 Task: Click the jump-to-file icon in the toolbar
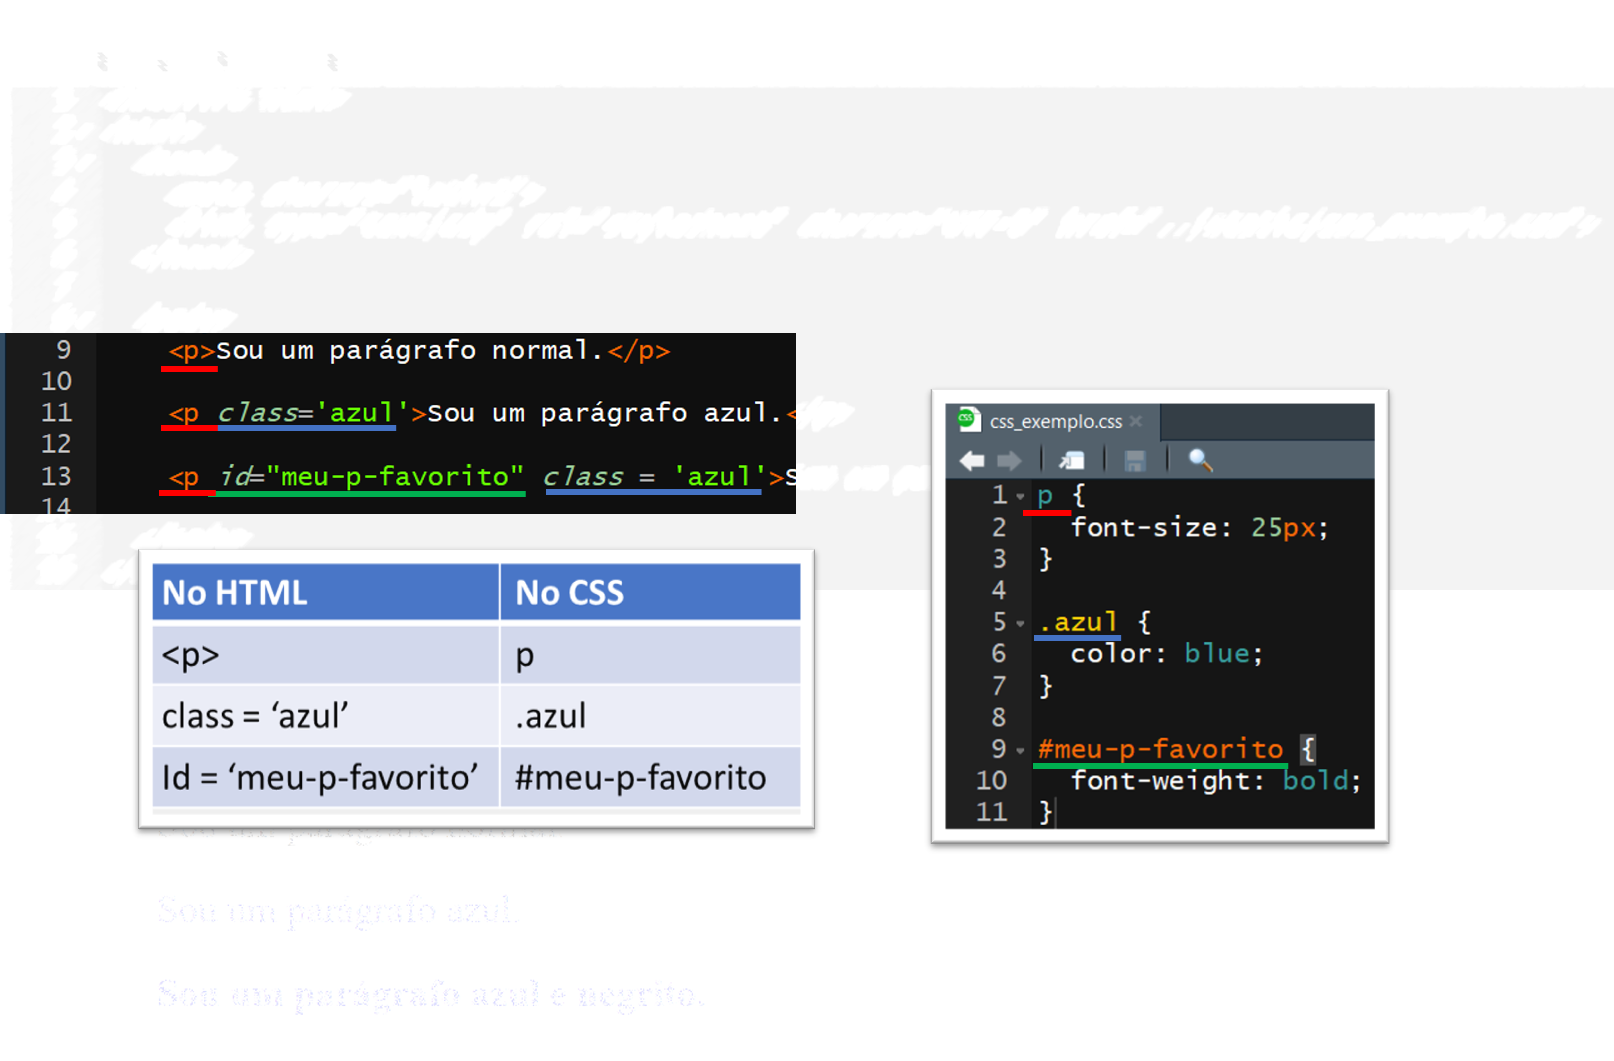(x=1070, y=460)
